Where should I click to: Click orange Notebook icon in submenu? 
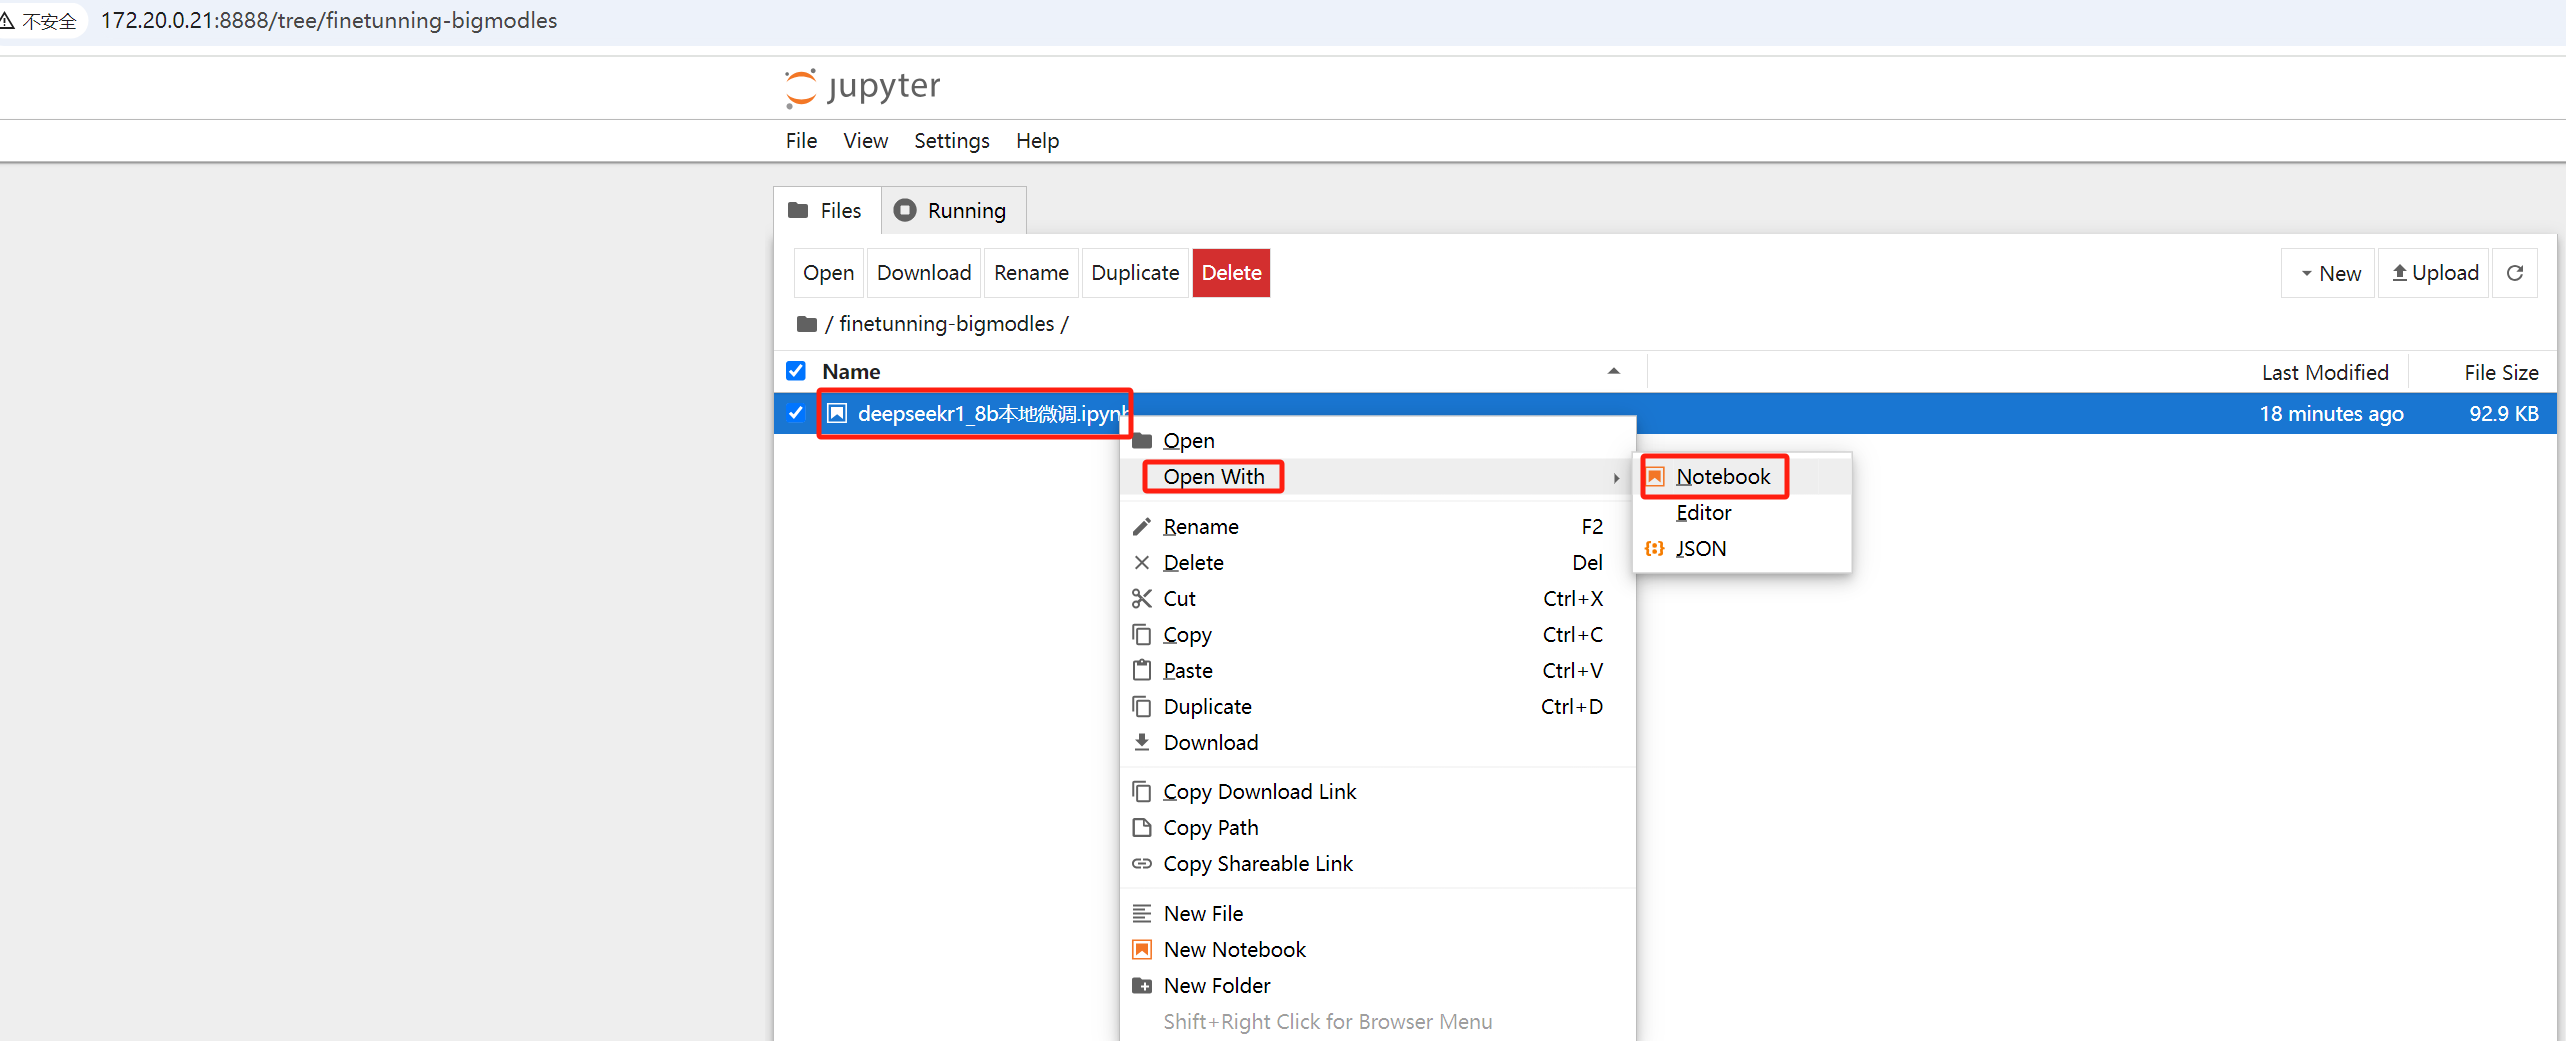pos(1655,477)
